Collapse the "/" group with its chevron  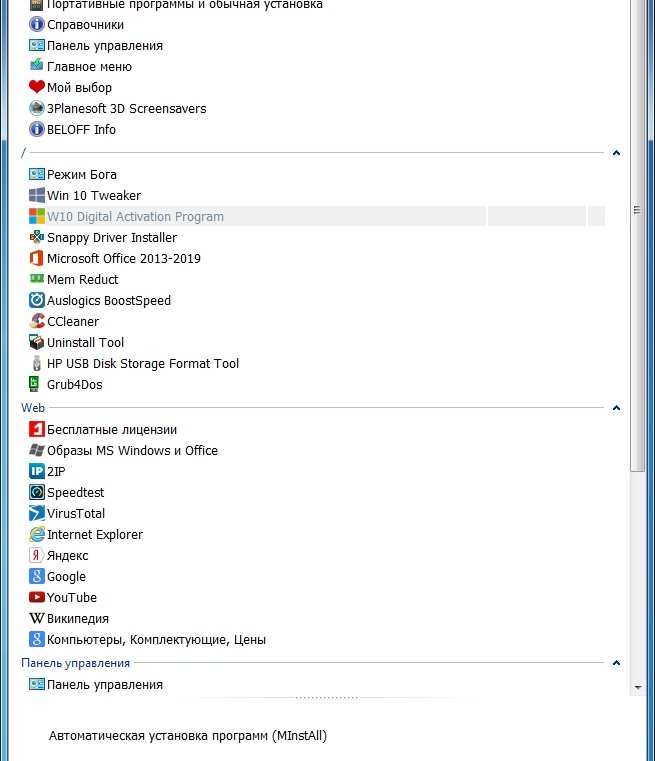616,153
